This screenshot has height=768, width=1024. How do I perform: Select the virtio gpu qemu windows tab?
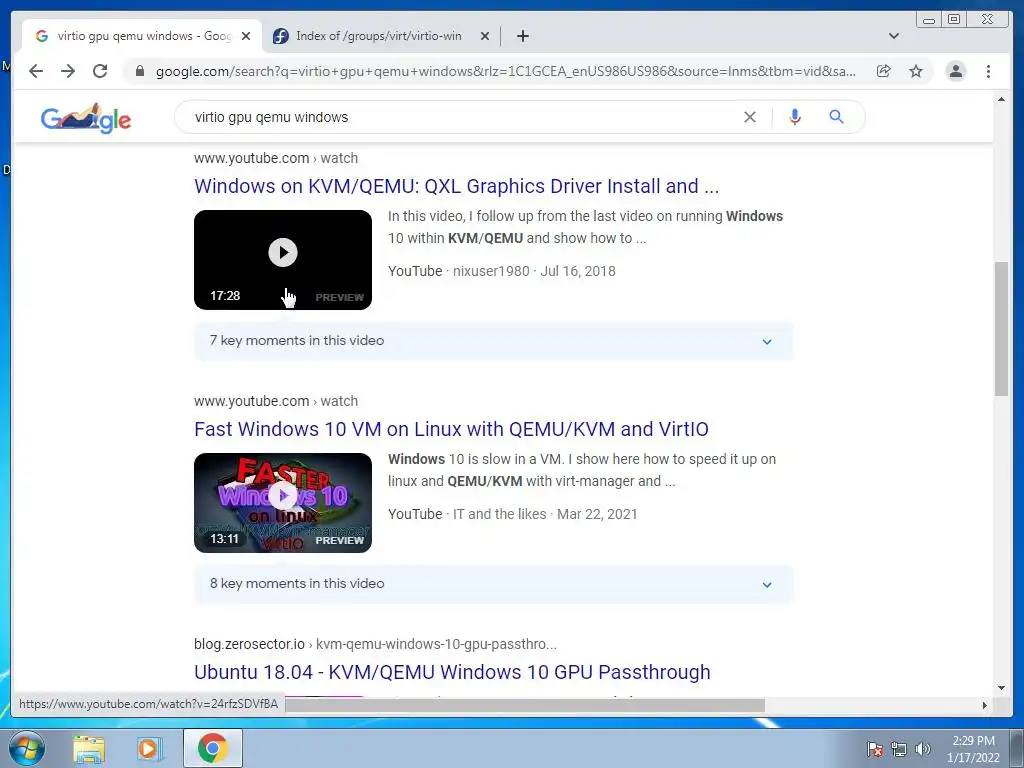coord(144,36)
